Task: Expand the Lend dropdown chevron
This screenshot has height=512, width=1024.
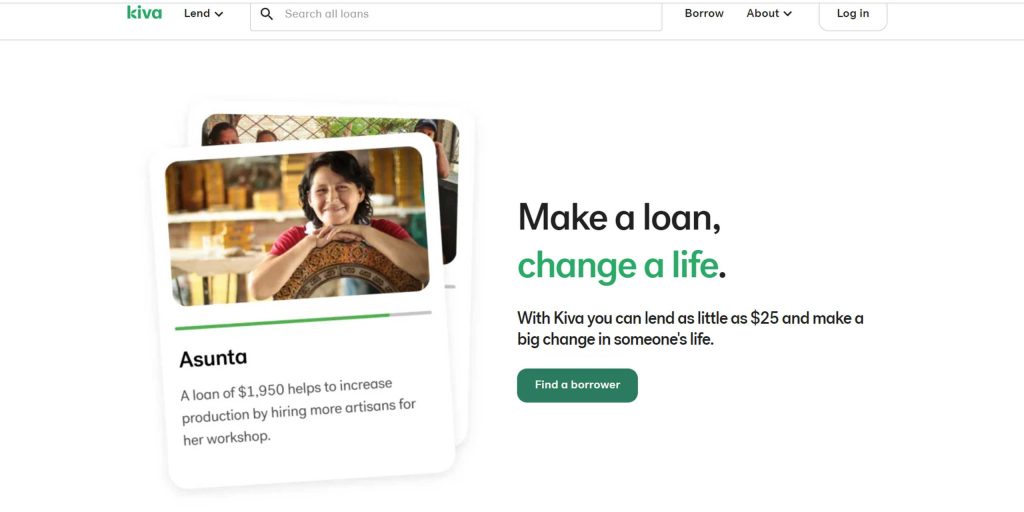Action: tap(219, 14)
